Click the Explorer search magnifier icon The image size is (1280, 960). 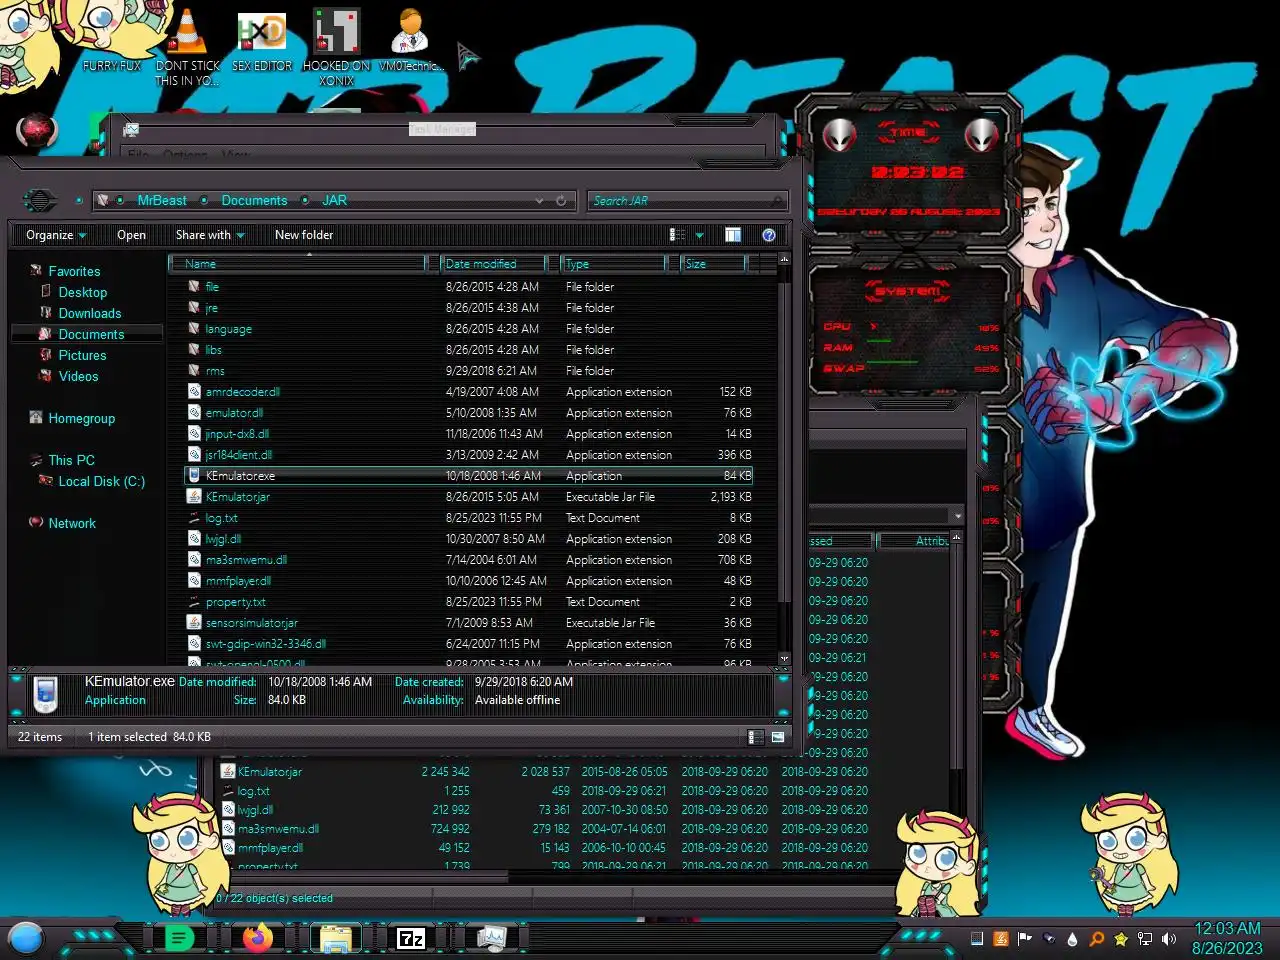pyautogui.click(x=779, y=201)
